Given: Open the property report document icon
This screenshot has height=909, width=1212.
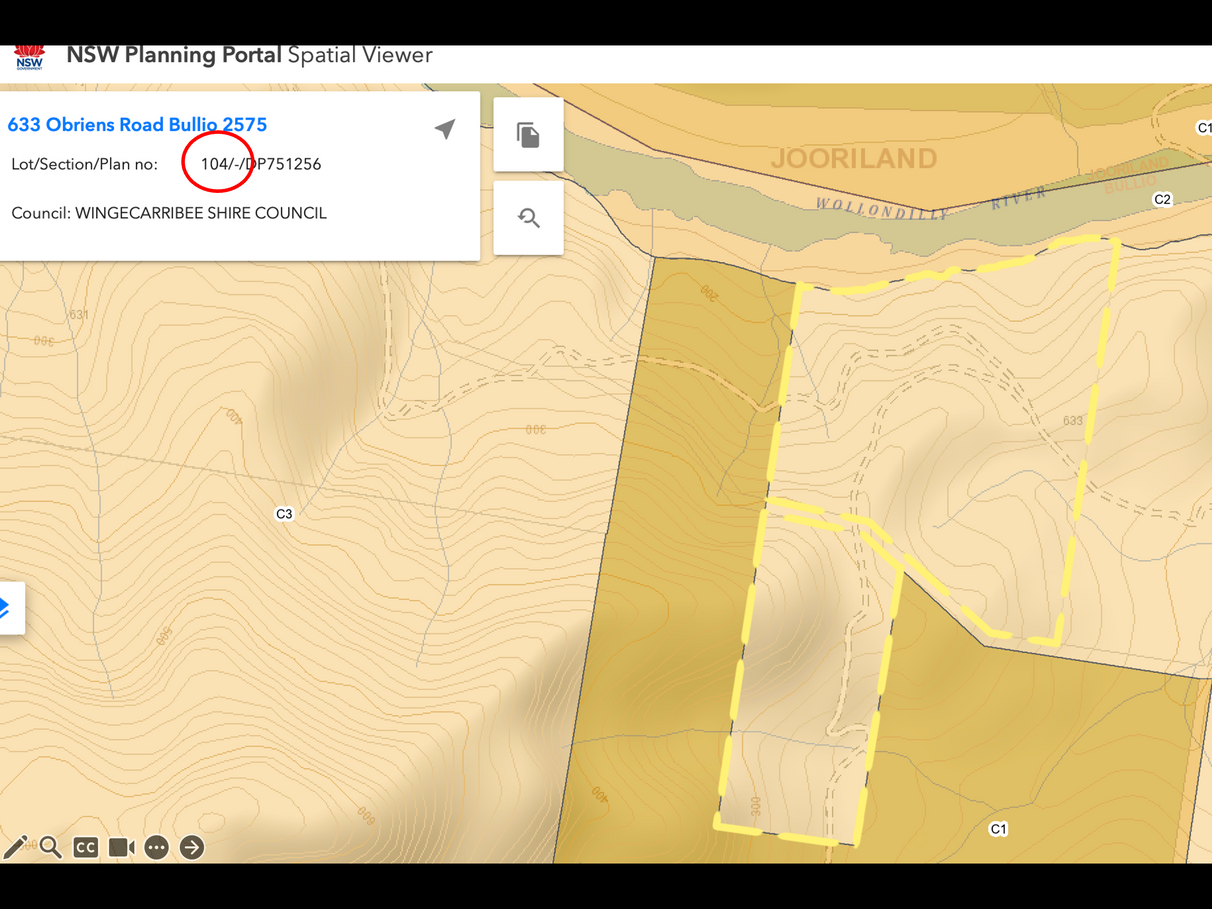Looking at the screenshot, I should [528, 135].
